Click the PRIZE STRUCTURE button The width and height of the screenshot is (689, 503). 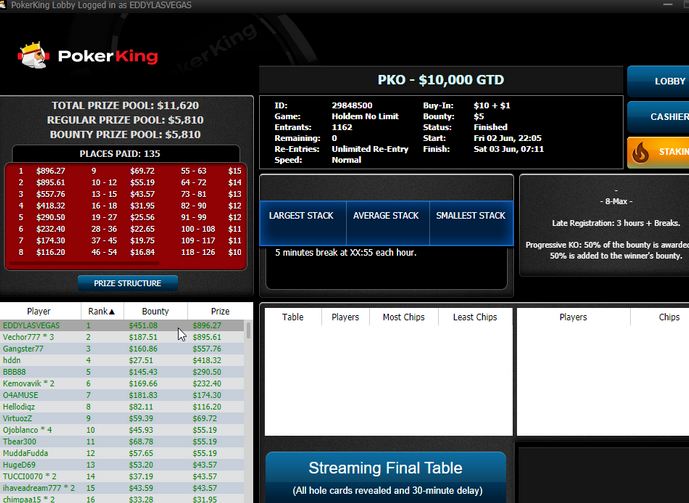127,283
